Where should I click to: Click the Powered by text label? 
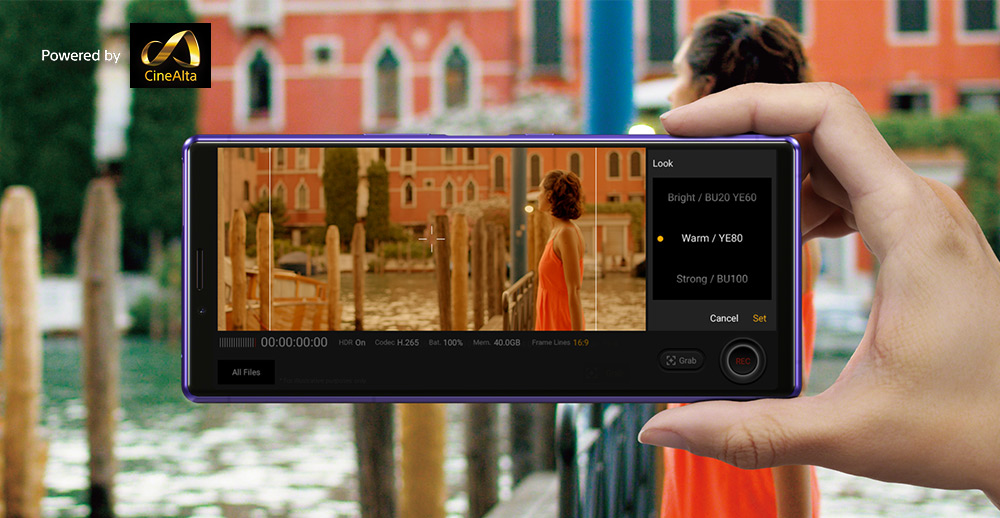(x=80, y=56)
